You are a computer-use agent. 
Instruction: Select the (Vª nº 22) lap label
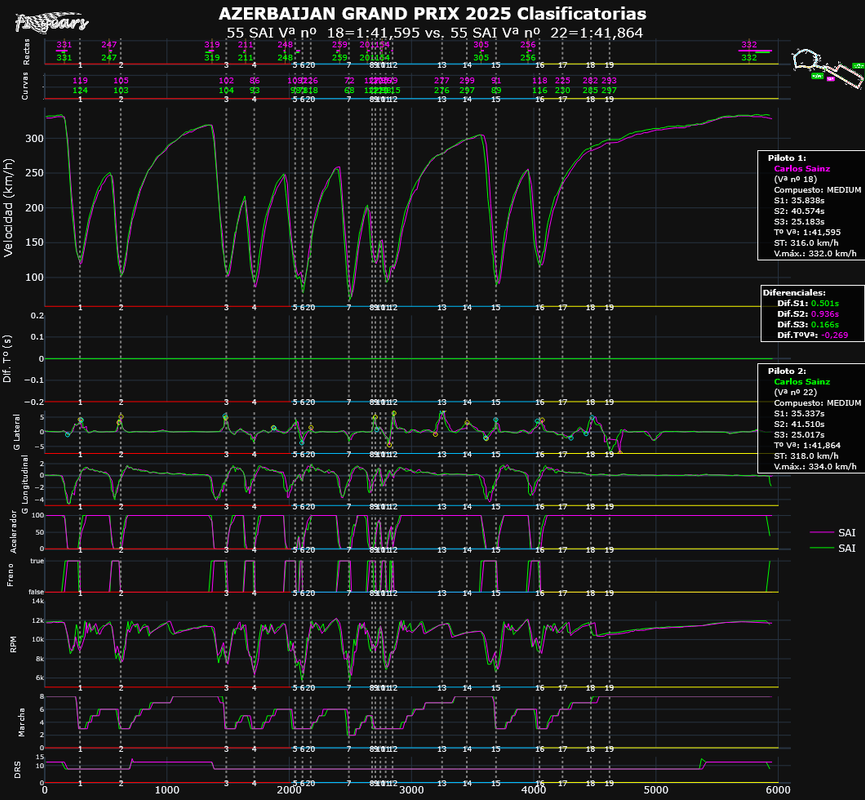[x=795, y=392]
